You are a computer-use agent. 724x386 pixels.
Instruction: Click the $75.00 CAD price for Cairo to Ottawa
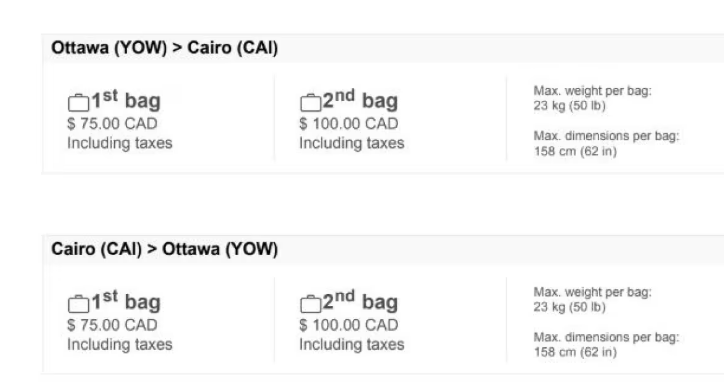tap(112, 325)
